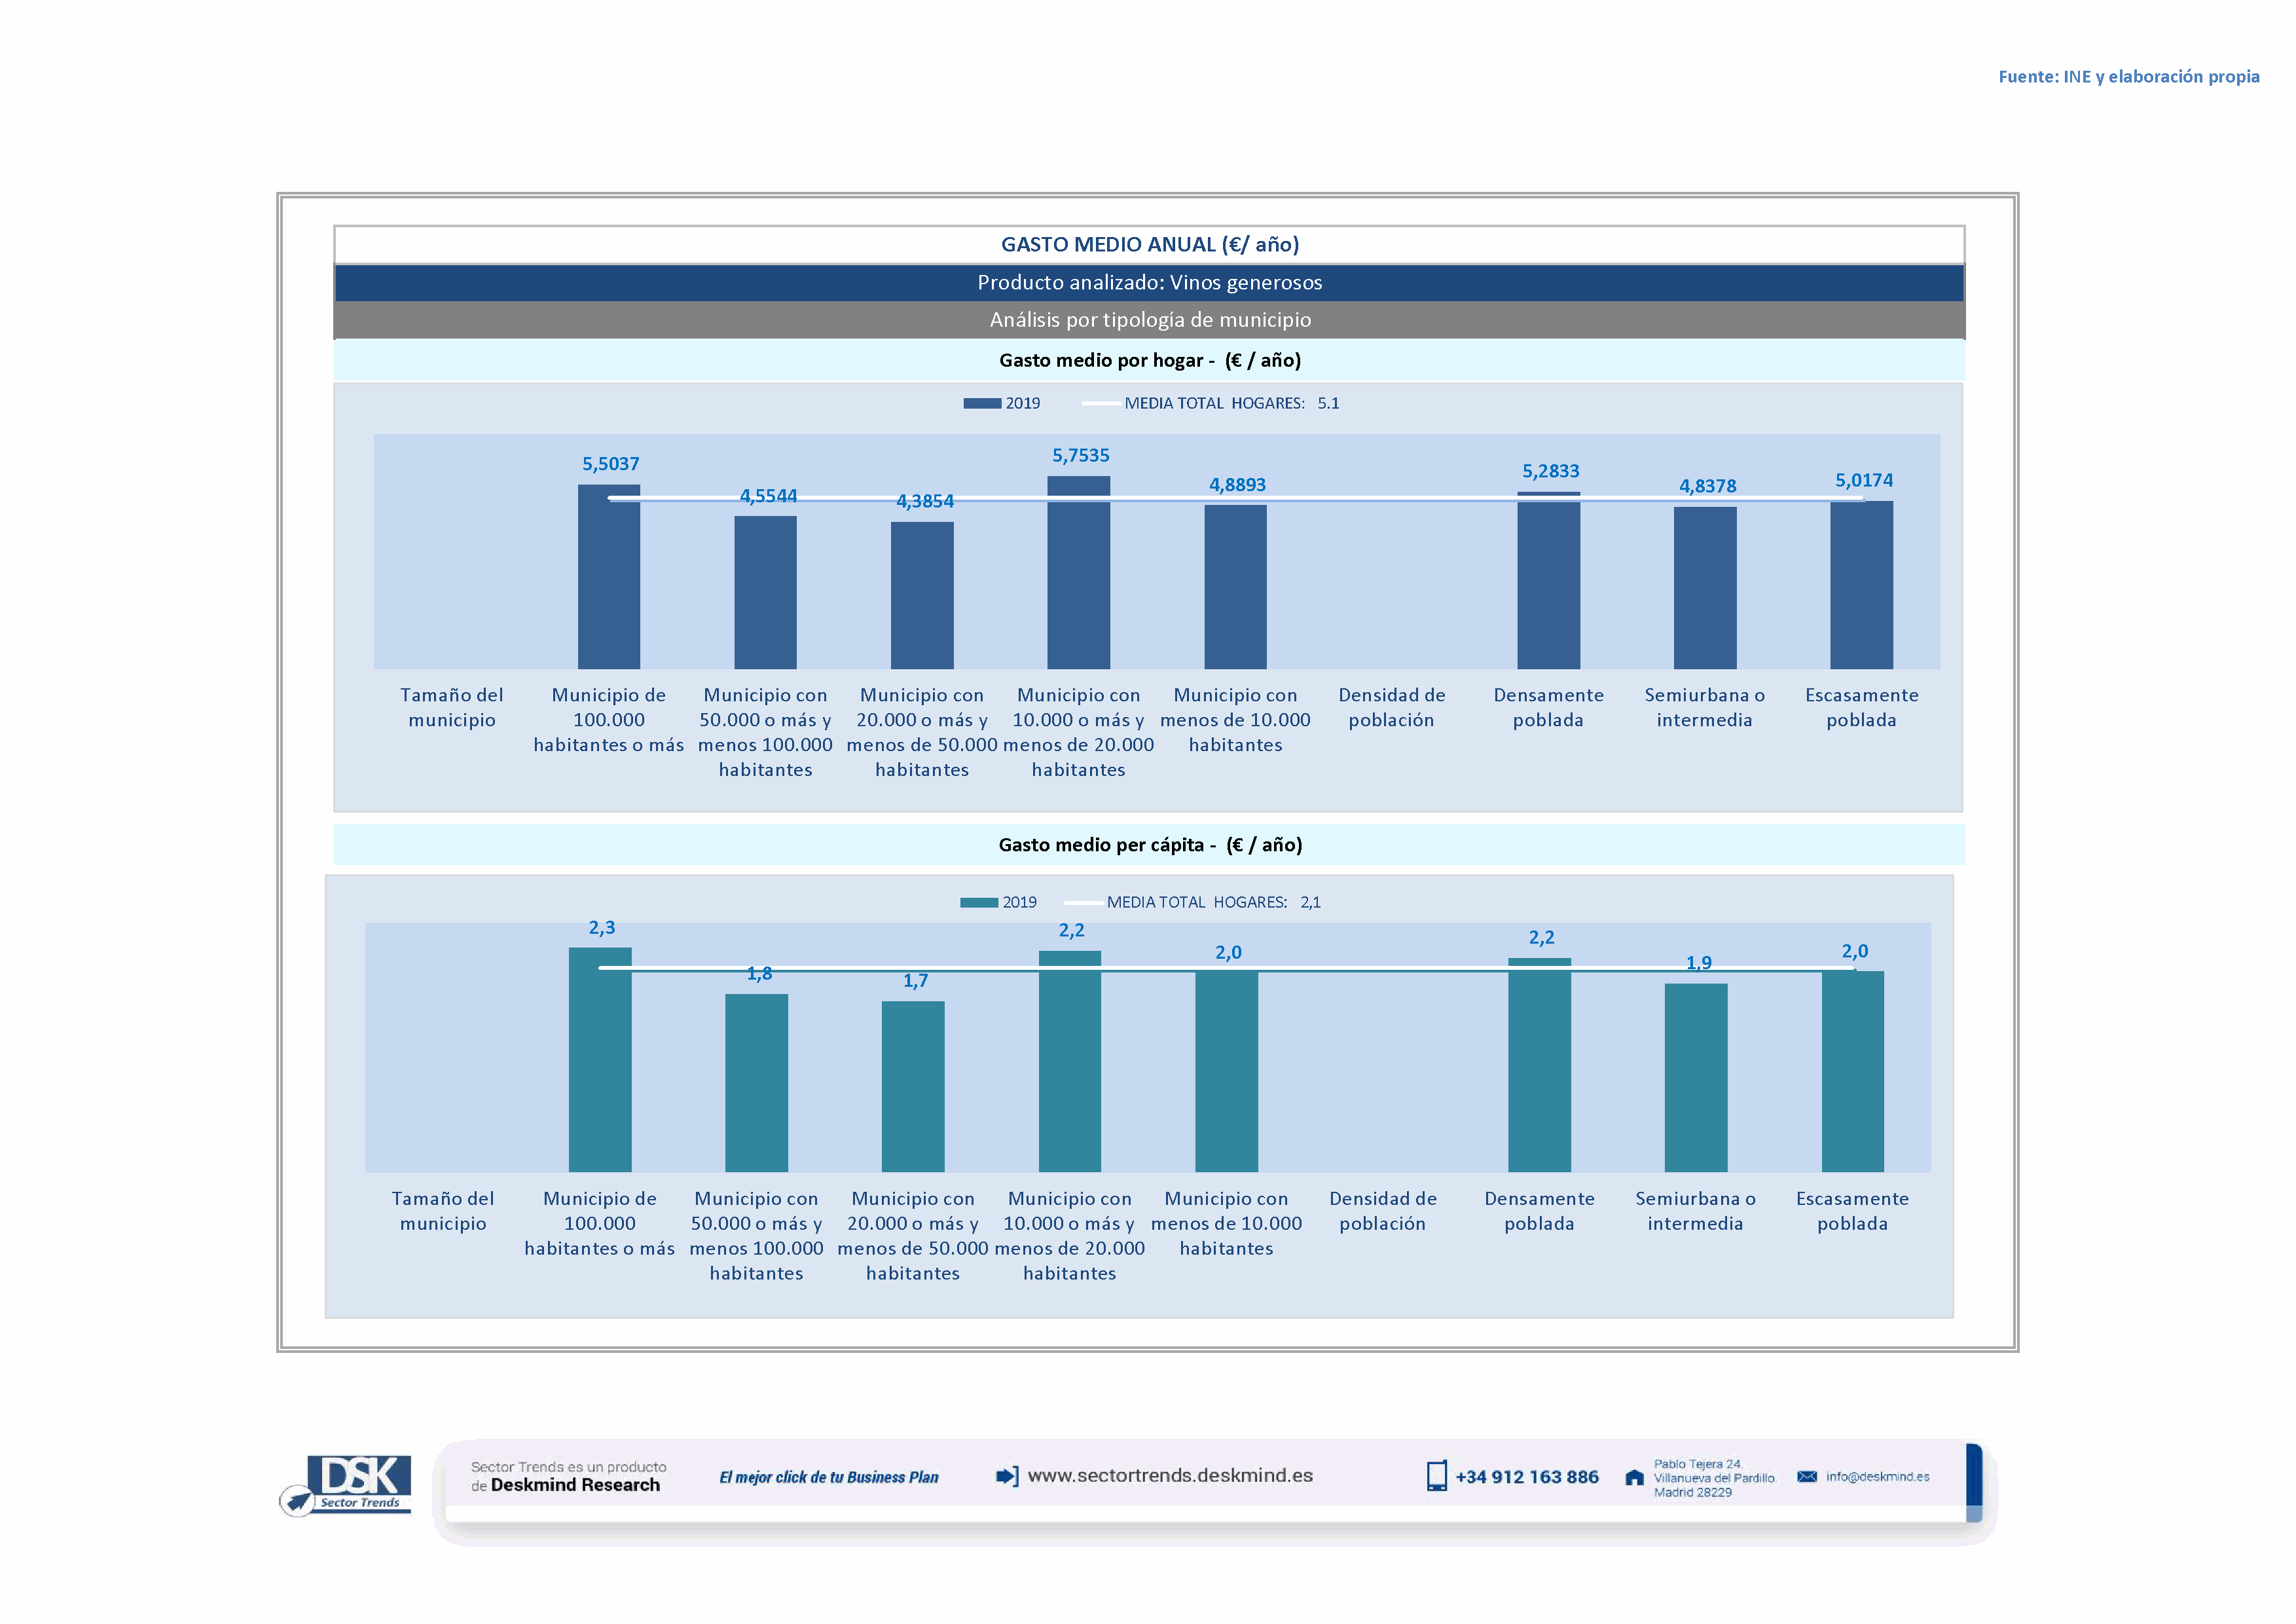2296x1624 pixels.
Task: Click the house address icon in footer
Action: pos(1634,1478)
